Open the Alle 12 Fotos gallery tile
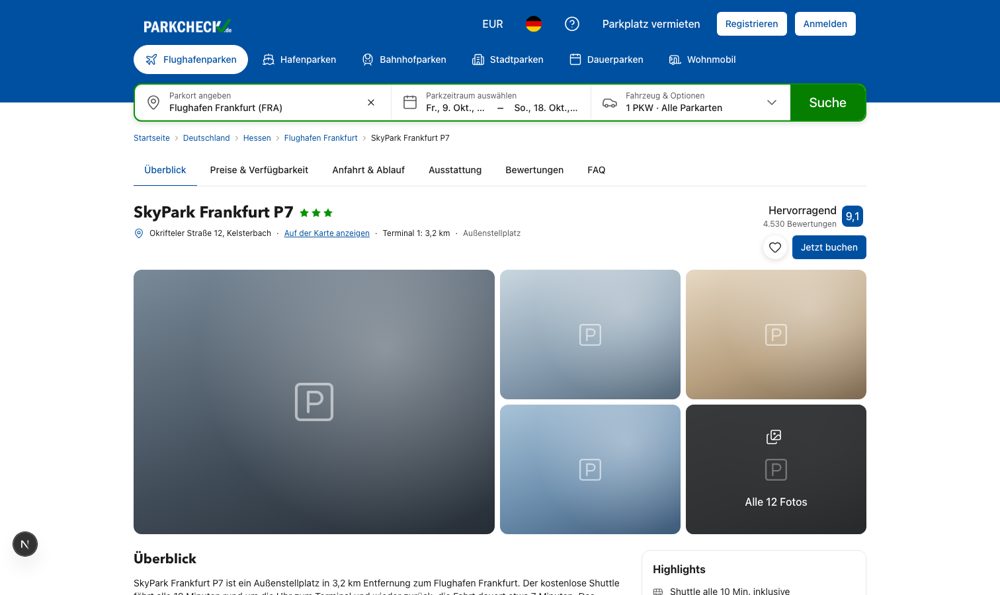1000x595 pixels. (776, 469)
